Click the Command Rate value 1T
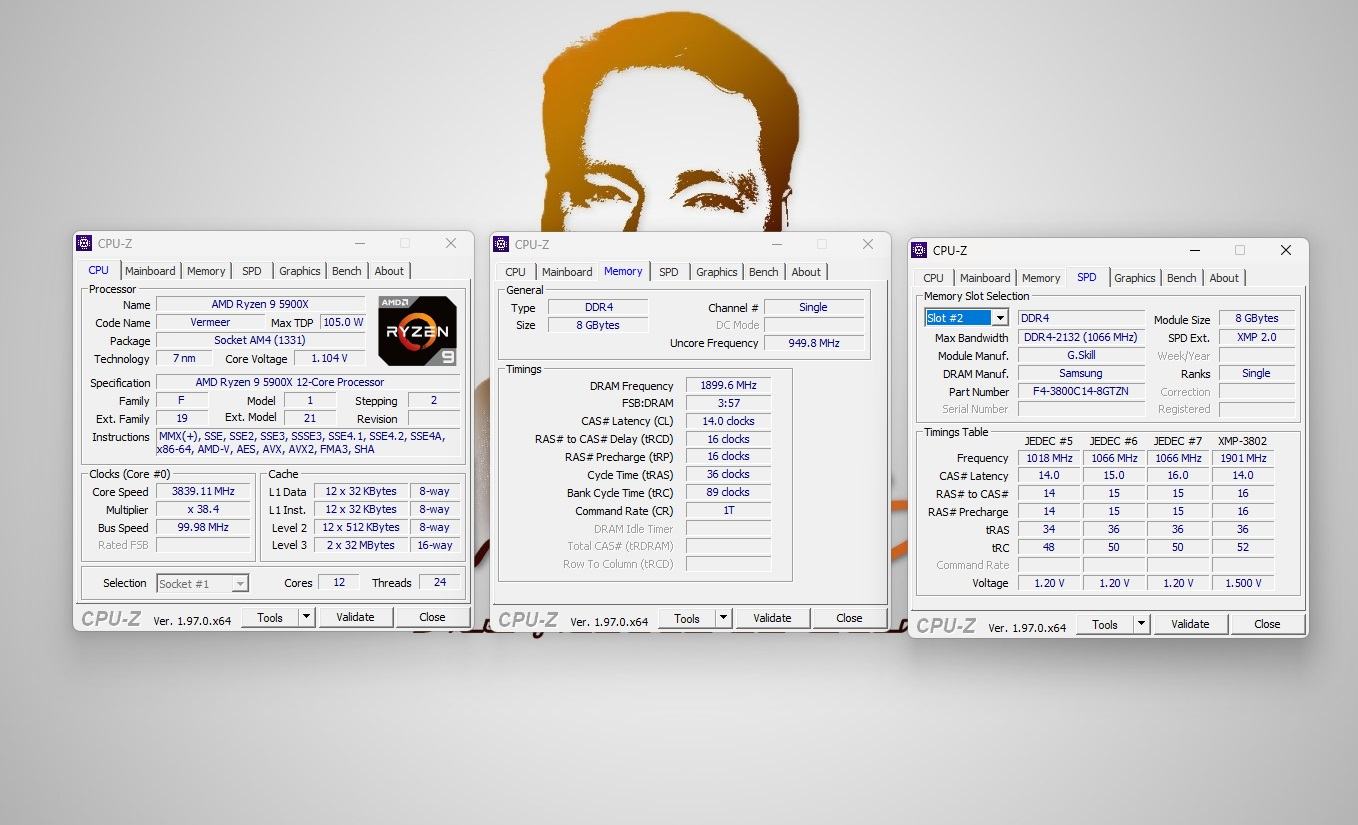Screen dimensions: 1358x825 point(727,510)
